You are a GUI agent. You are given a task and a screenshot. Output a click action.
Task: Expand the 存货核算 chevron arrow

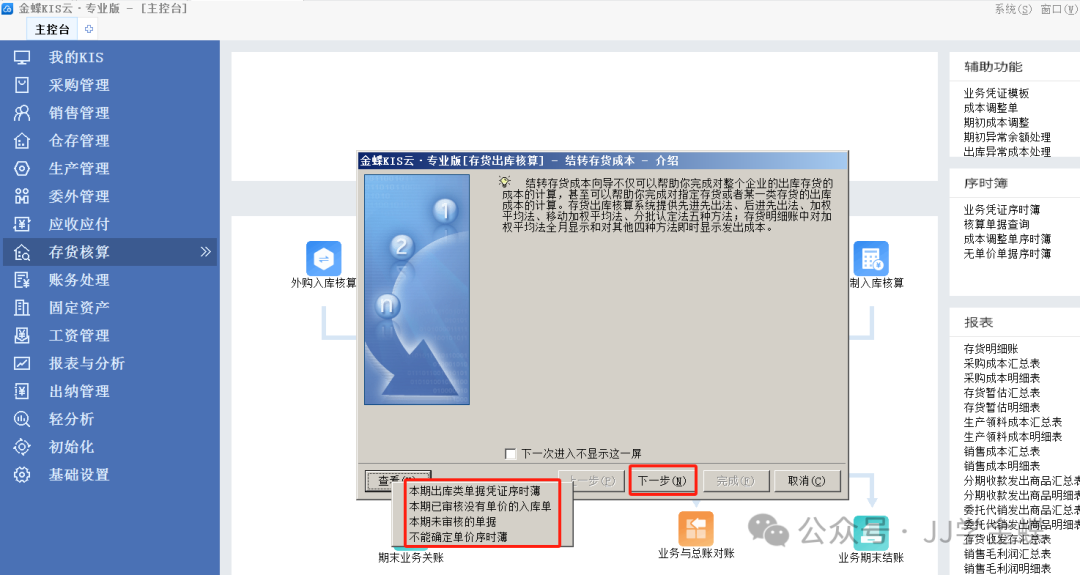click(205, 252)
